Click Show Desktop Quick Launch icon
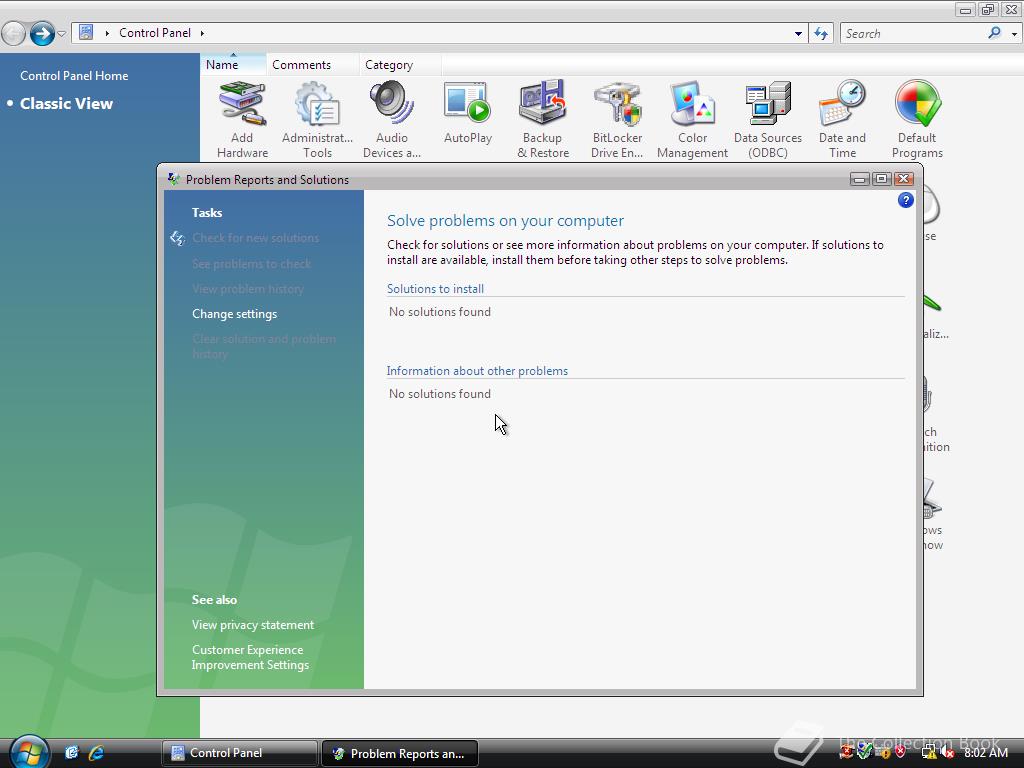 [71, 753]
